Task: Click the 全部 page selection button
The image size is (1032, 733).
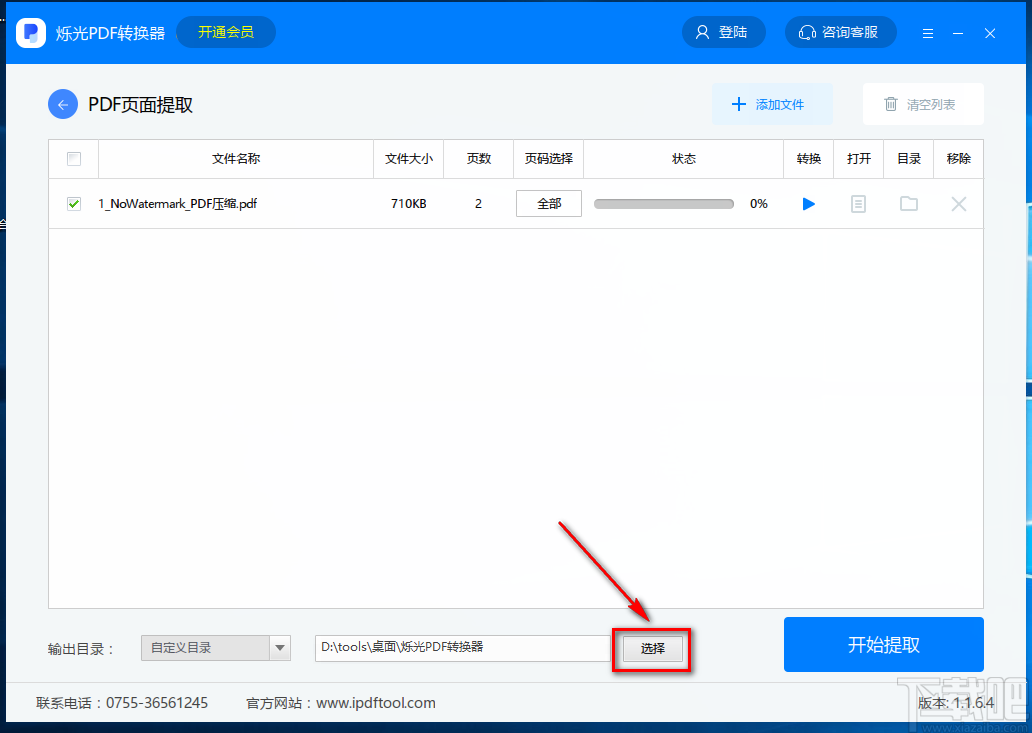Action: pos(549,204)
